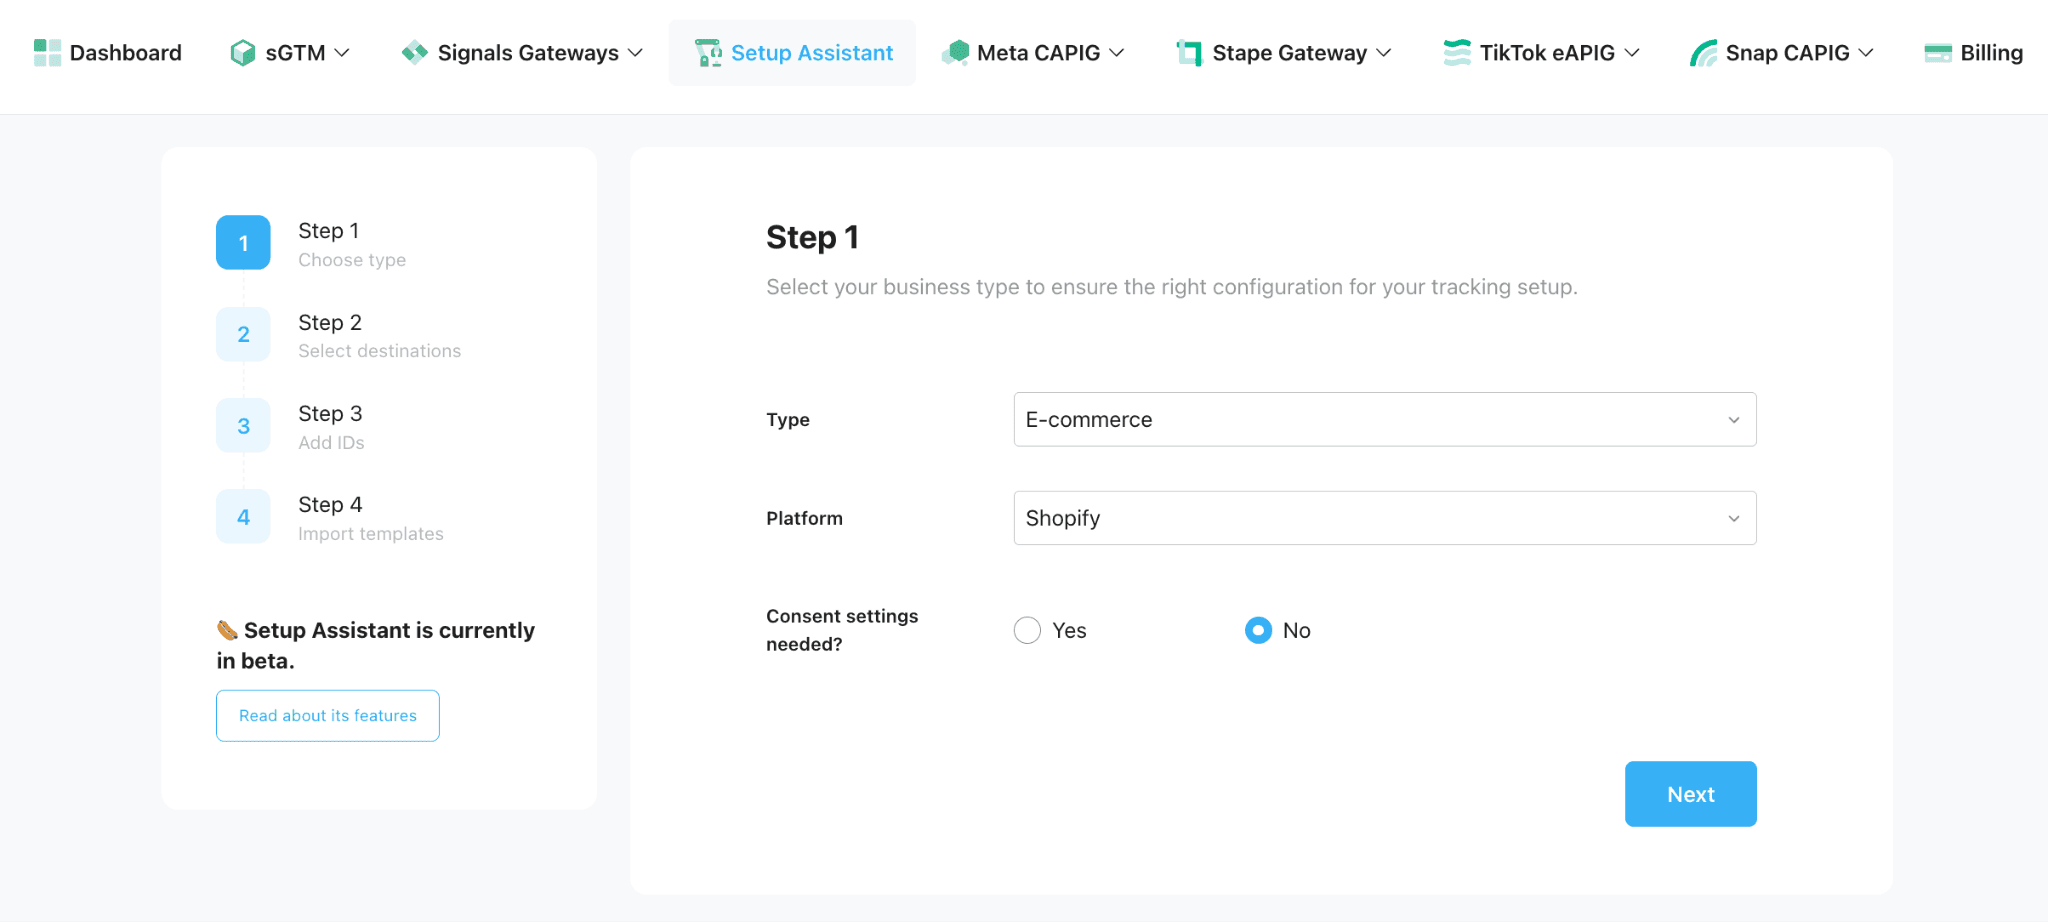Open the Meta CAPIG menu label
2048x922 pixels.
point(1038,53)
